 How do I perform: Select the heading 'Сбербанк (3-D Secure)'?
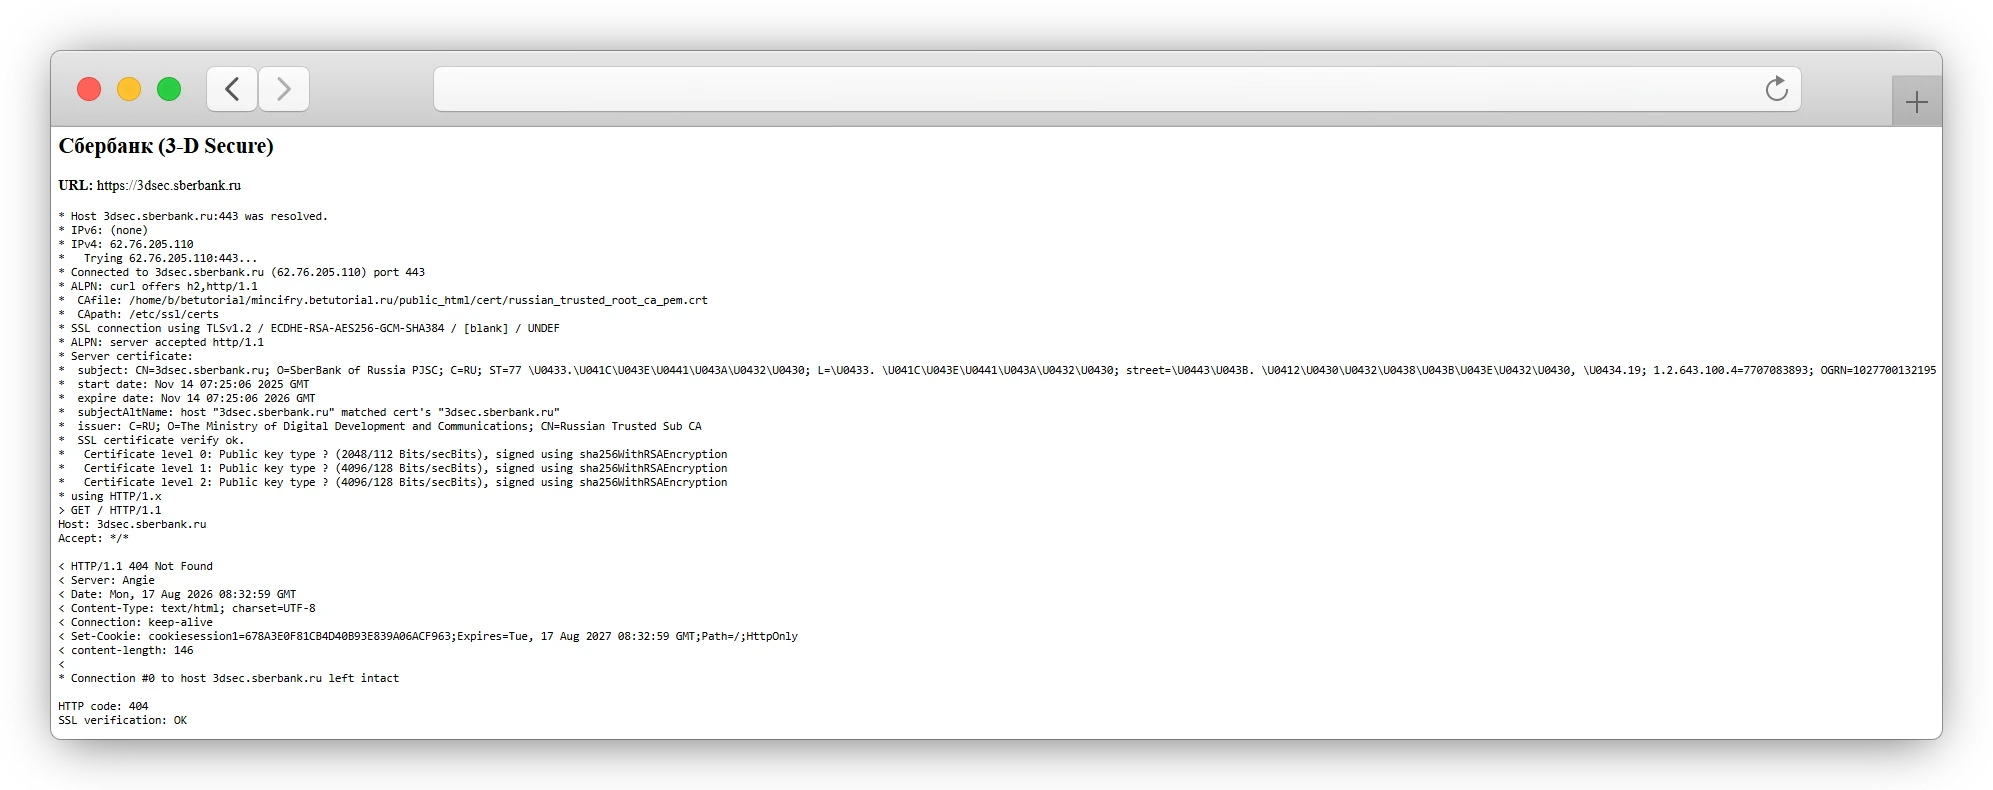[x=166, y=146]
